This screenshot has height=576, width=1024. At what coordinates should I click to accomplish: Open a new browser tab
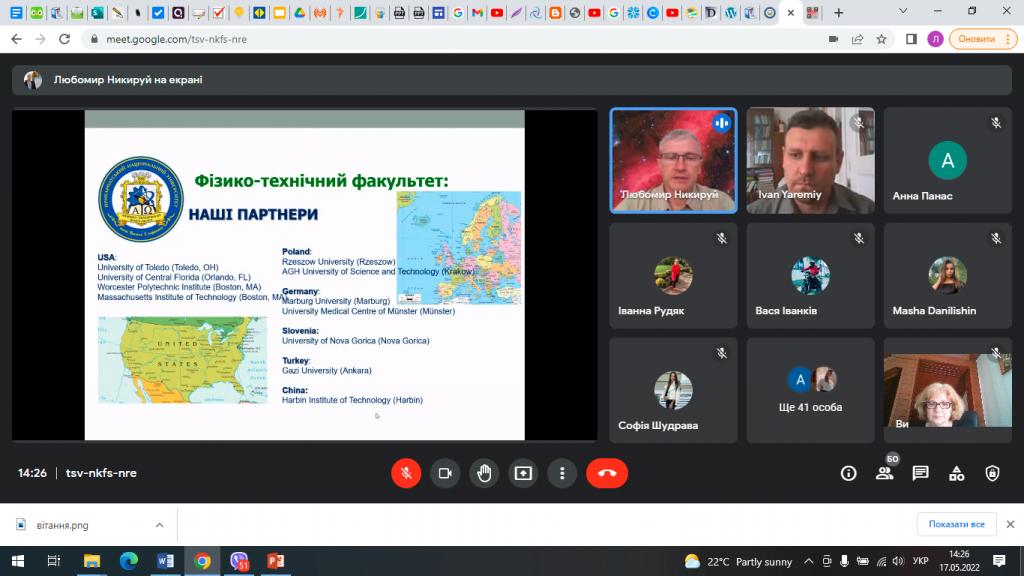pos(838,13)
